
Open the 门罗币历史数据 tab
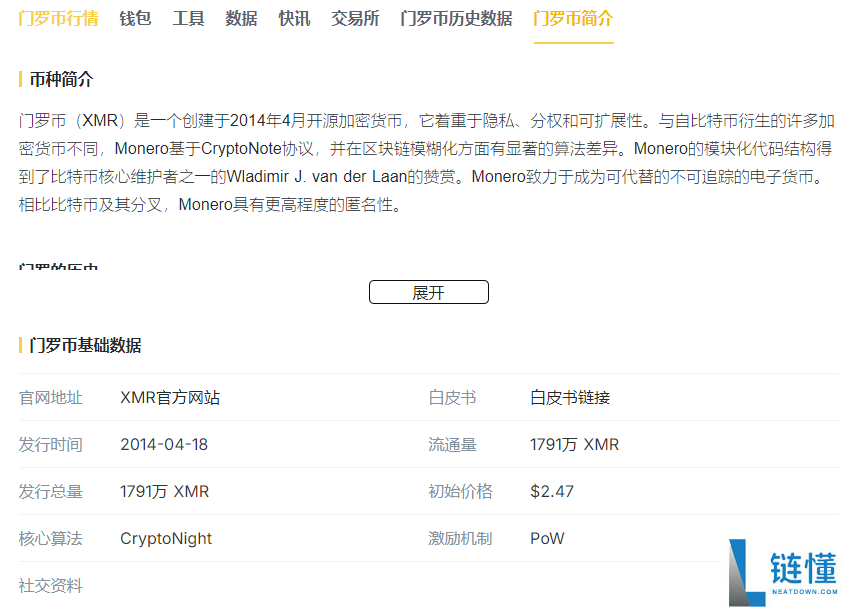[x=456, y=18]
